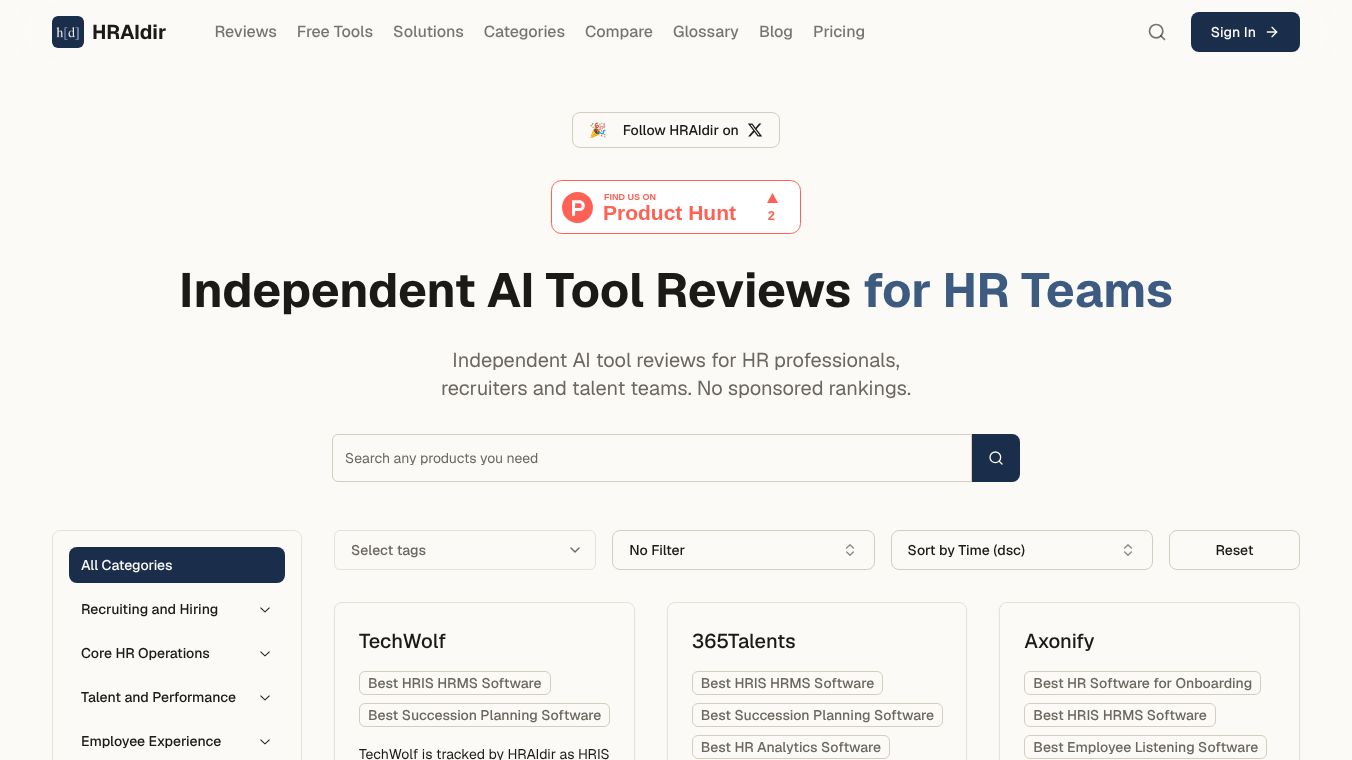The width and height of the screenshot is (1352, 760).
Task: Expand Core HR Operations chevron
Action: (x=265, y=653)
